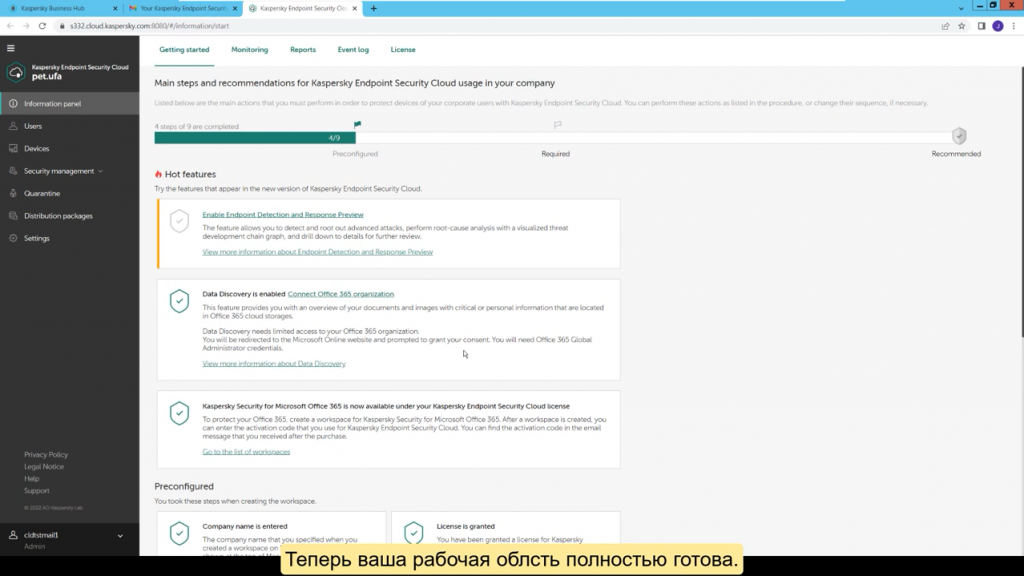Image resolution: width=1024 pixels, height=576 pixels.
Task: Click the Information panel sidebar icon
Action: (x=13, y=104)
